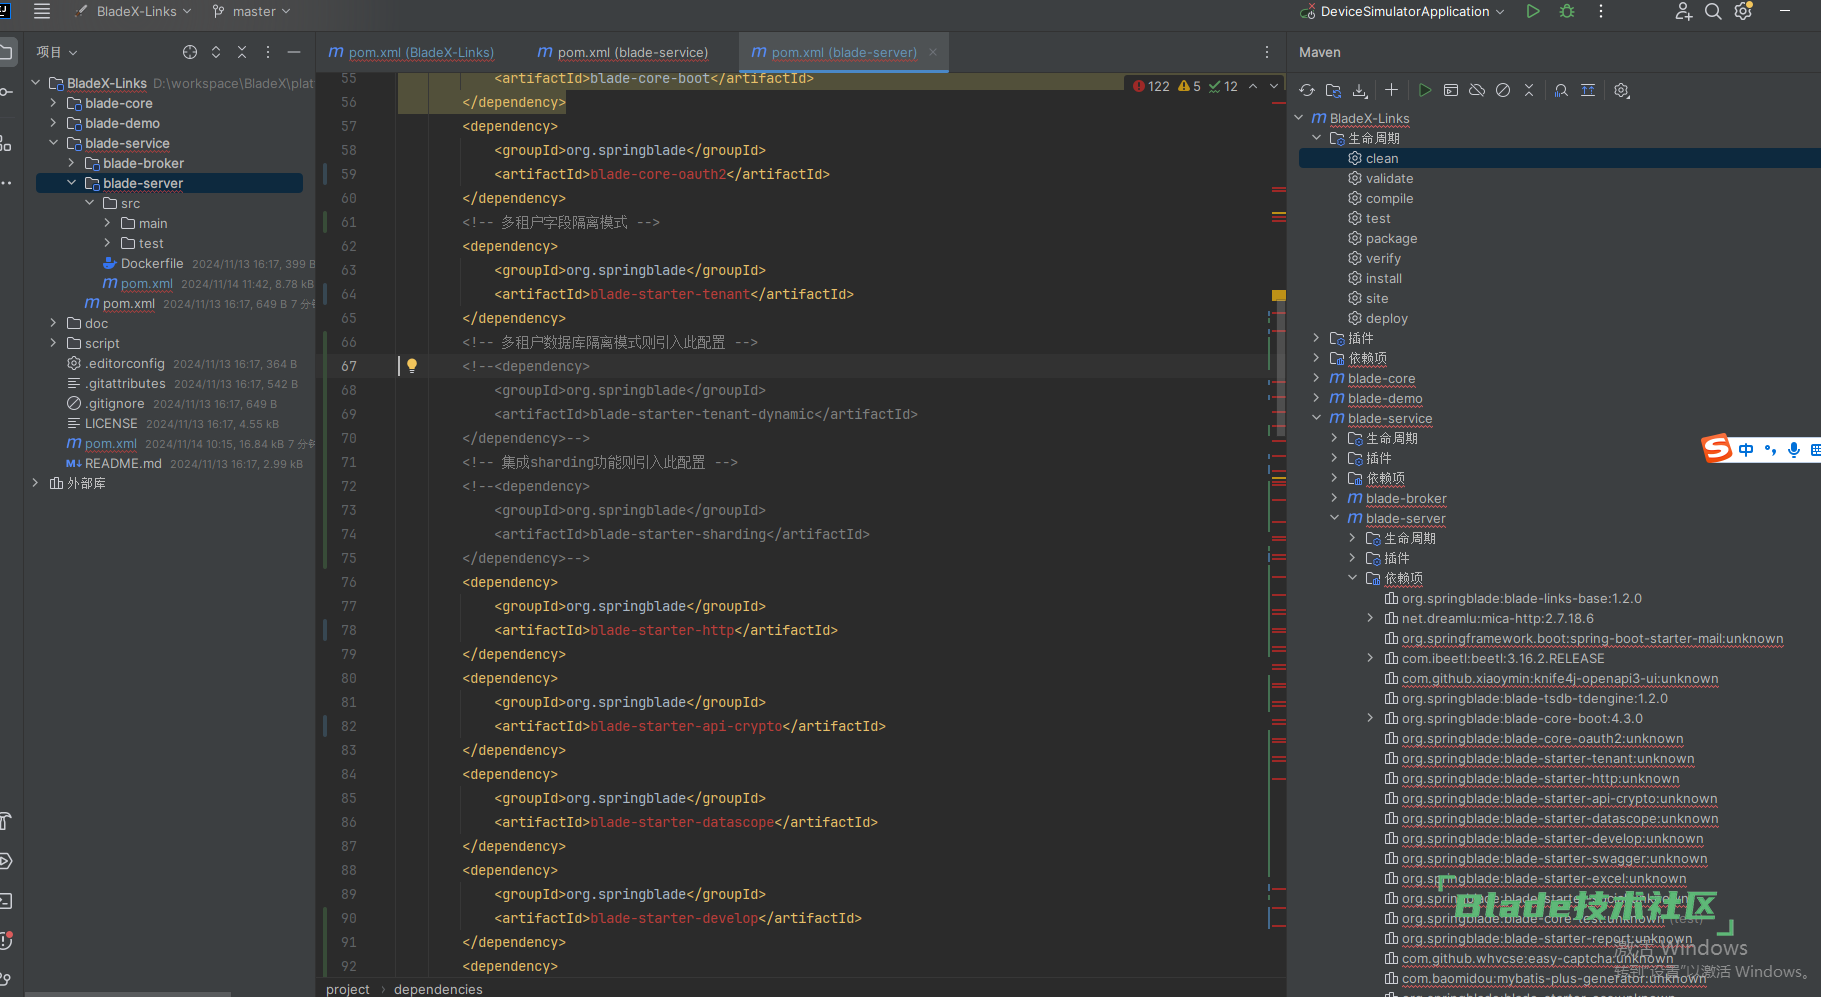Expand blade-broker module in Maven panel

1335,498
